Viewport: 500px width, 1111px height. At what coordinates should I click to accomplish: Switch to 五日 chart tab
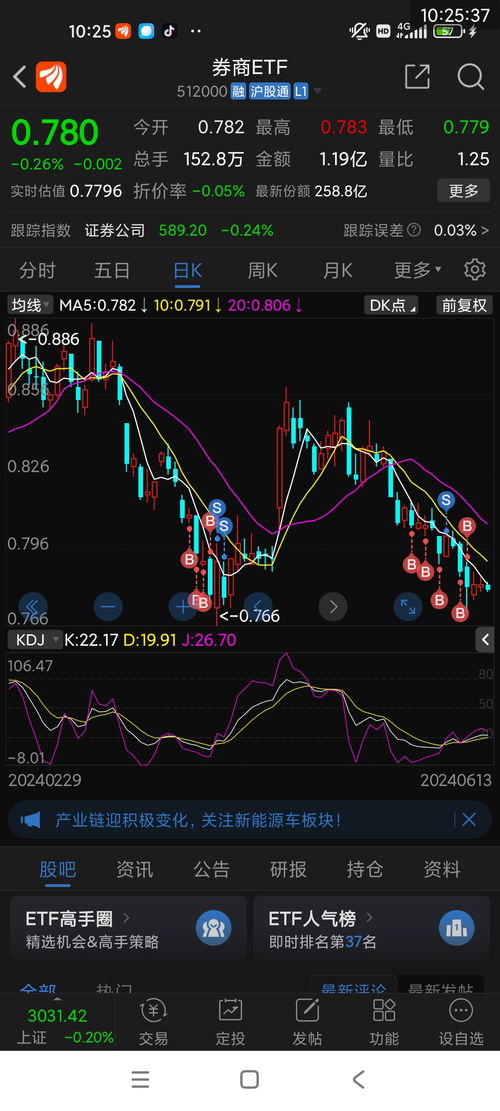[x=112, y=270]
